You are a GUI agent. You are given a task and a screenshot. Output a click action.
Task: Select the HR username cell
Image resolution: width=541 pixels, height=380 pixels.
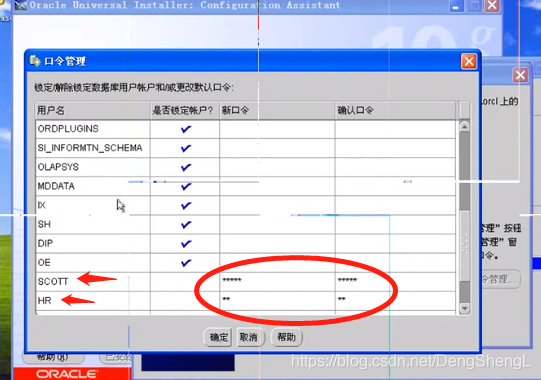(93, 301)
